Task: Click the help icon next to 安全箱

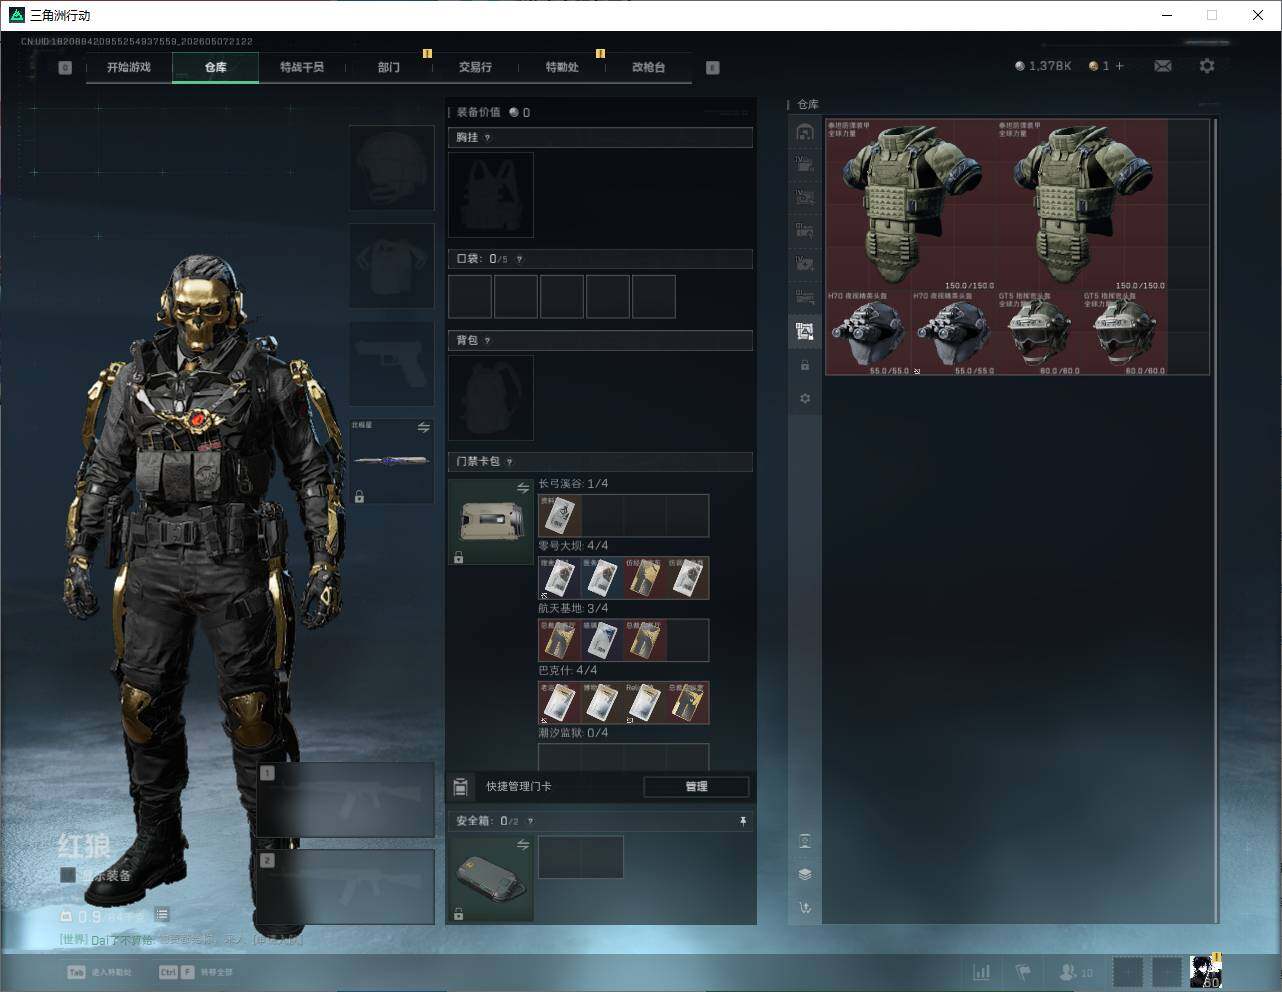Action: pyautogui.click(x=530, y=821)
